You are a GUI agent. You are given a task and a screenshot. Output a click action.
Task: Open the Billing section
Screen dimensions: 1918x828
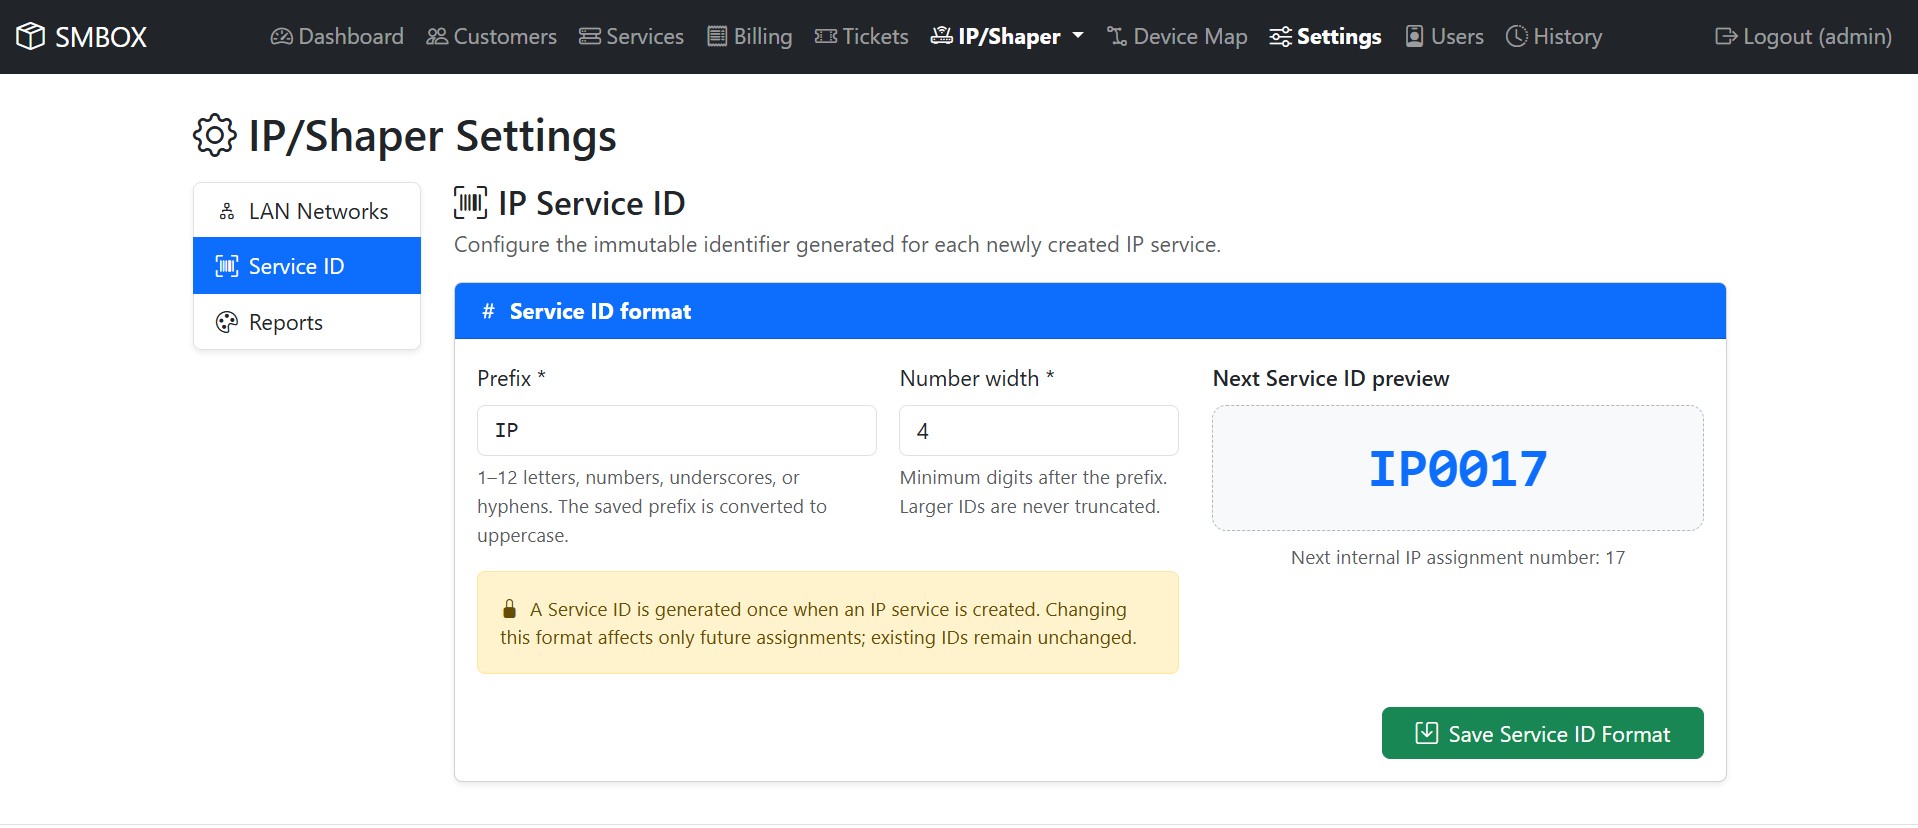pyautogui.click(x=749, y=36)
